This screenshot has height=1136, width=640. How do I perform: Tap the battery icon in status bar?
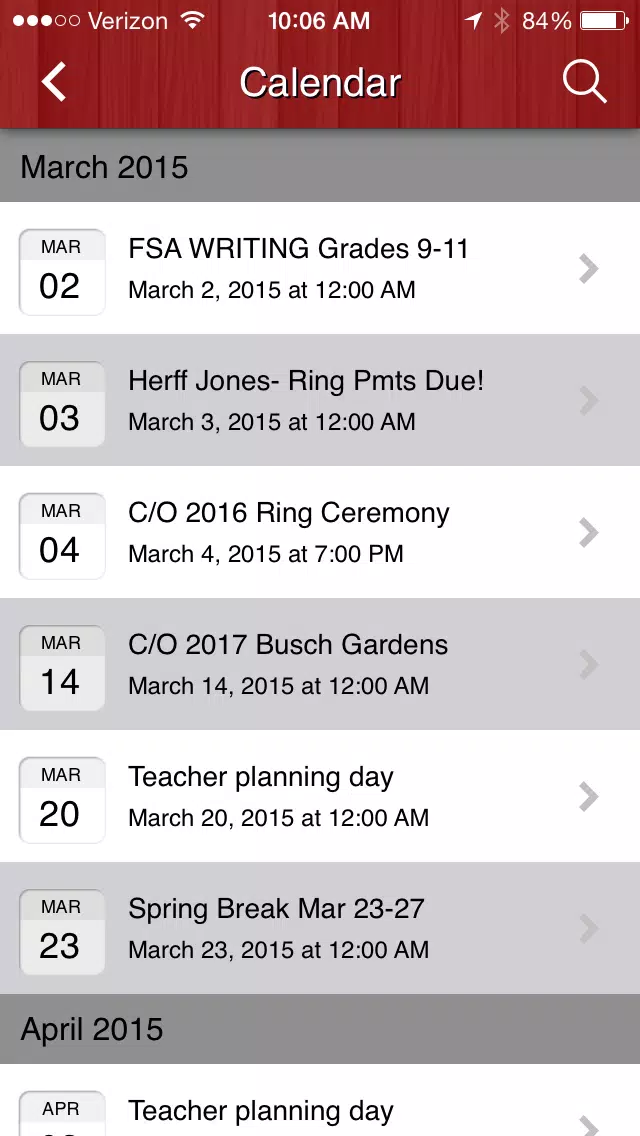(604, 21)
